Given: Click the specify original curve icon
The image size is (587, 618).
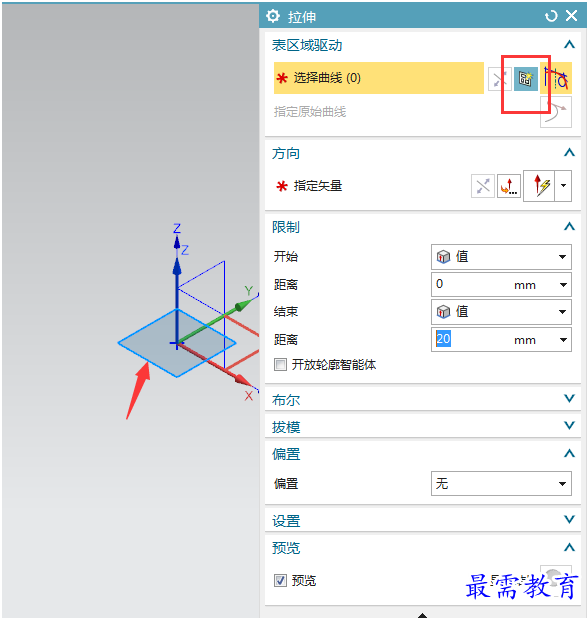Looking at the screenshot, I should [556, 112].
